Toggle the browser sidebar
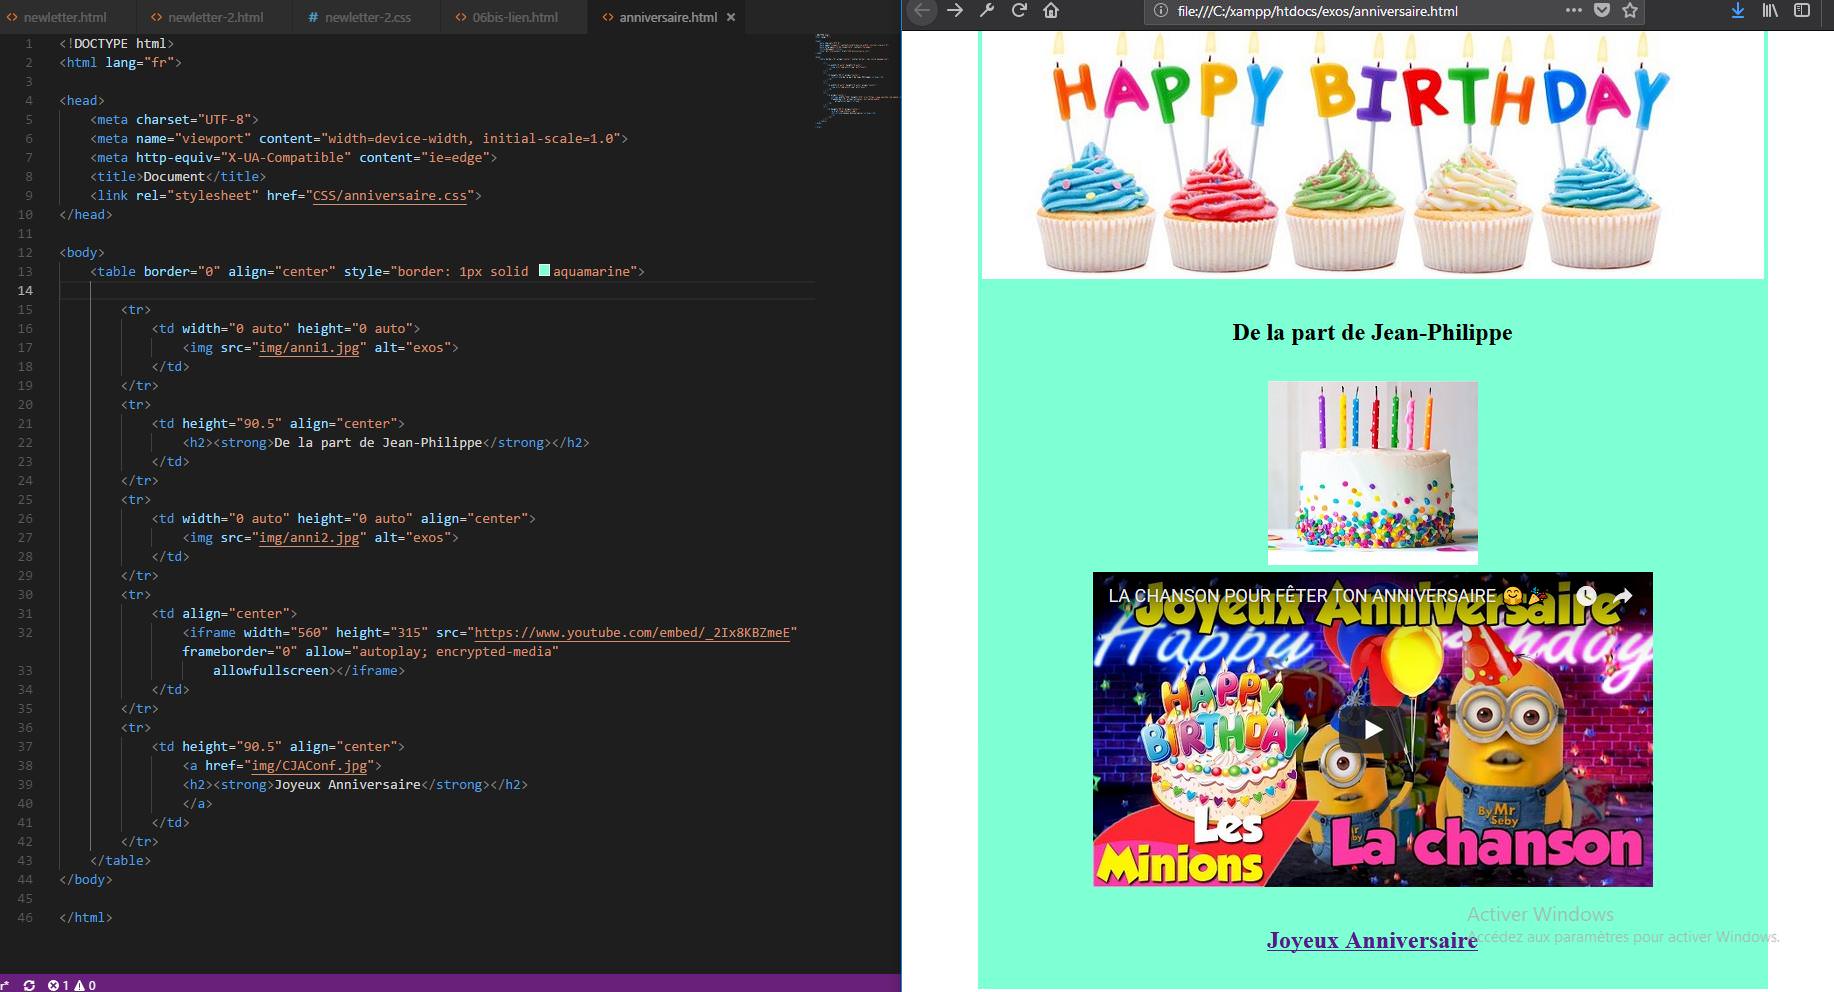Screen dimensions: 1834x992 click(1802, 10)
